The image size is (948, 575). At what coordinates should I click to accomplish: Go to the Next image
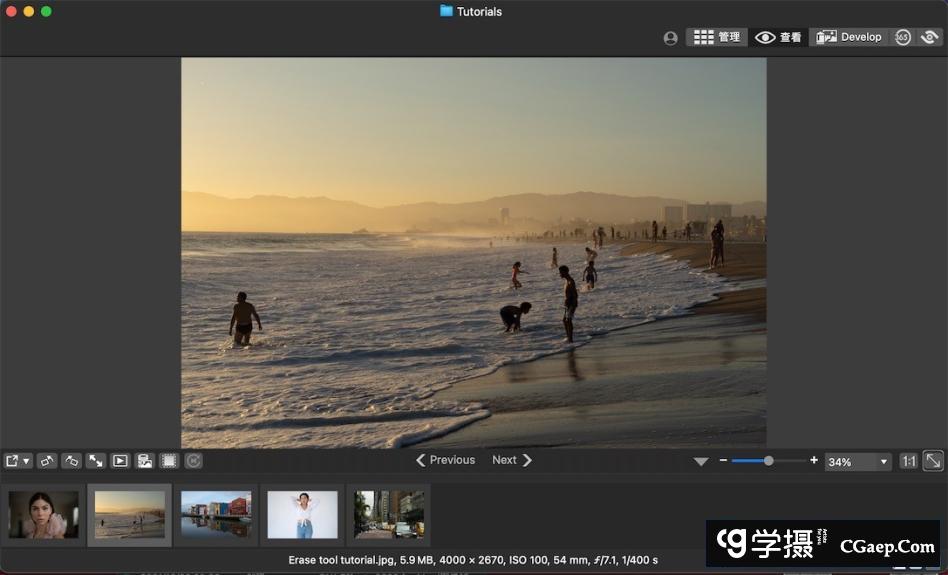tap(512, 460)
